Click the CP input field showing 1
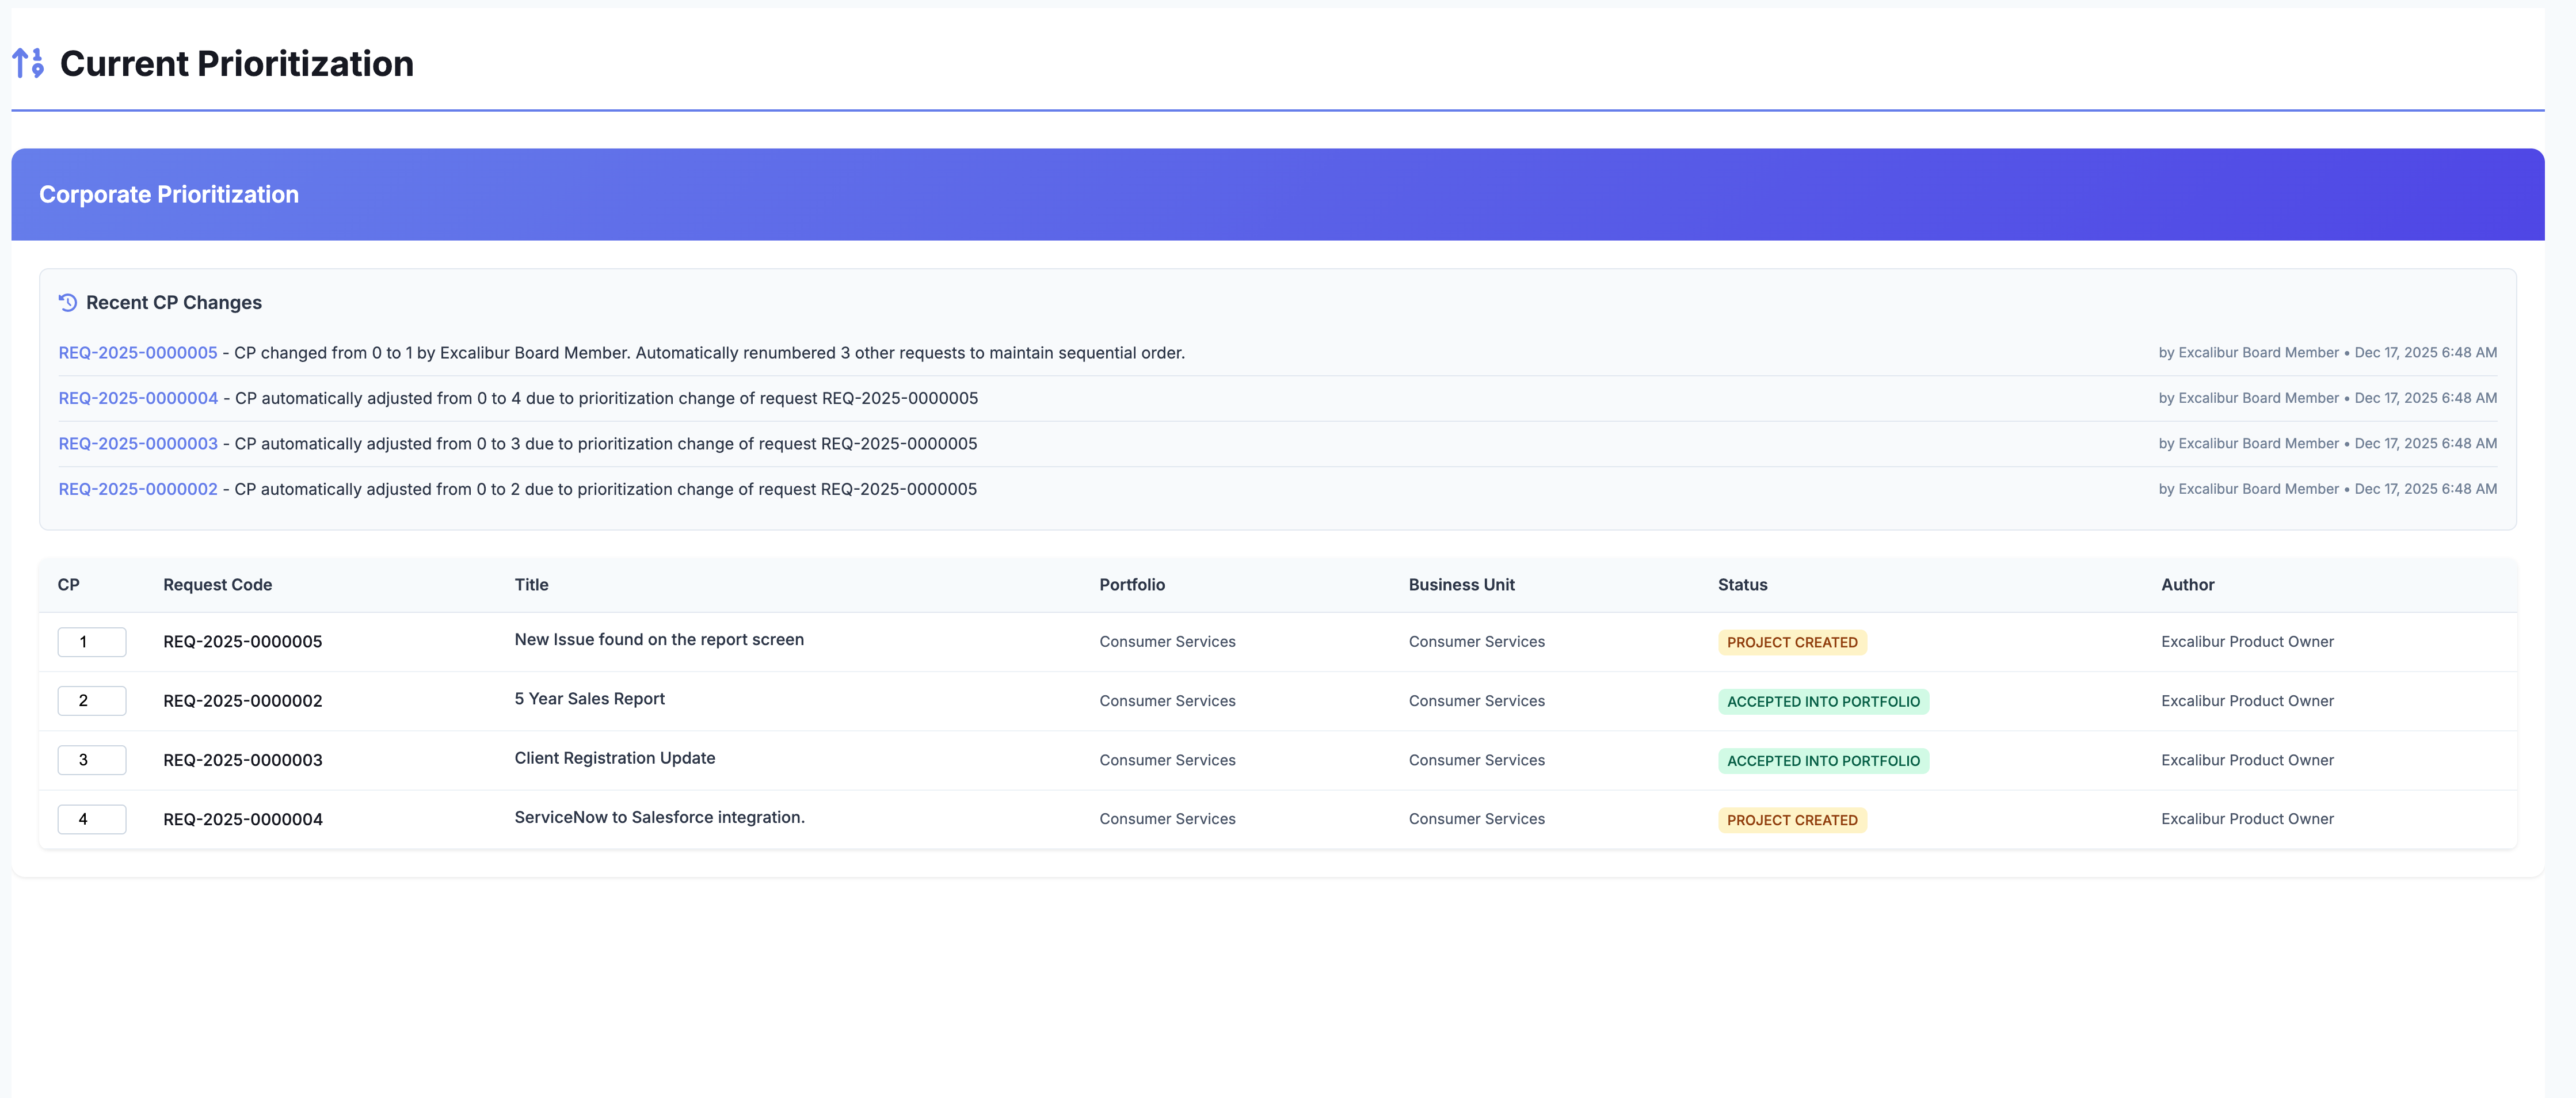 (91, 642)
